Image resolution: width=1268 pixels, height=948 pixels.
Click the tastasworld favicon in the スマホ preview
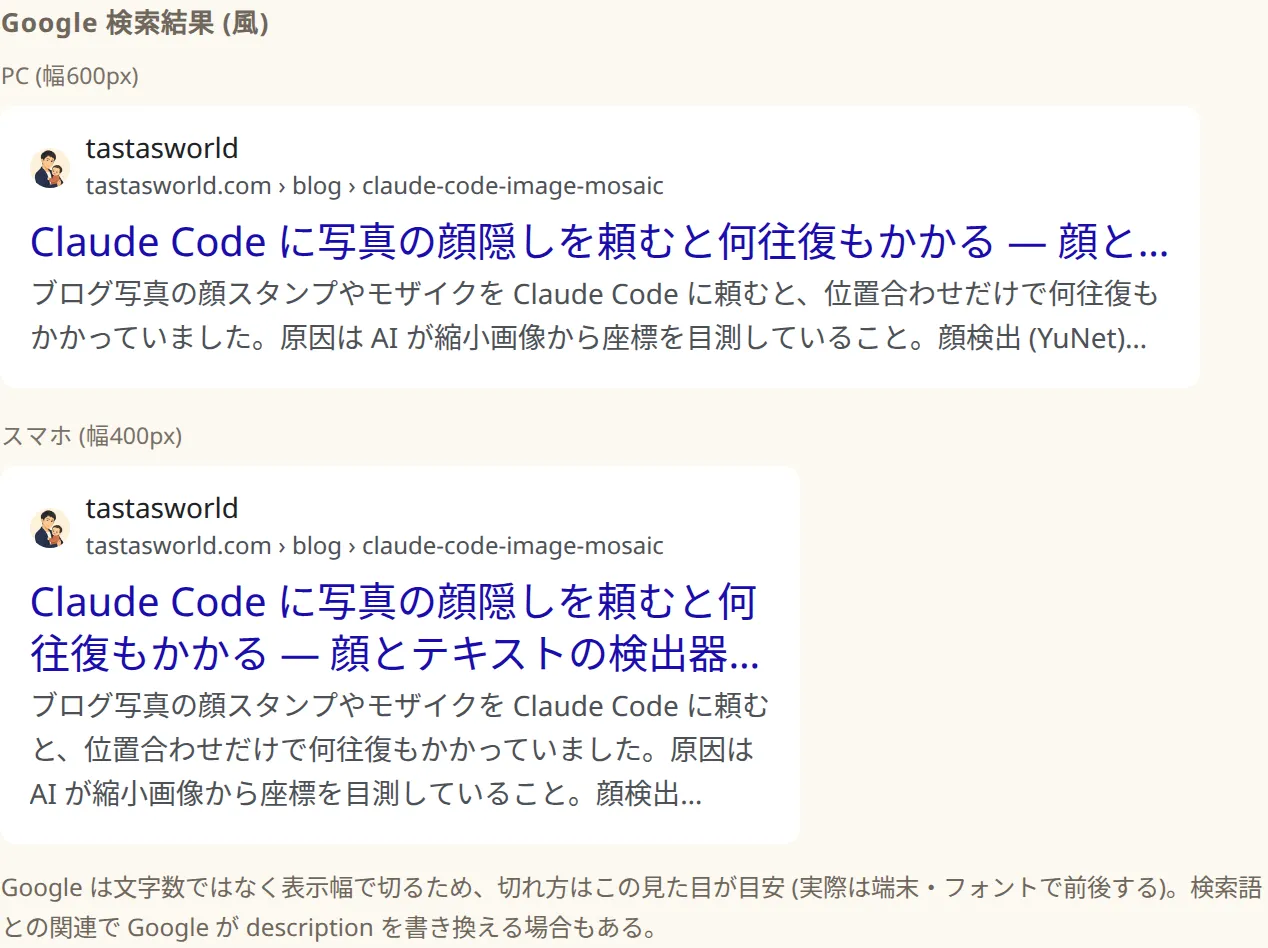(x=50, y=528)
